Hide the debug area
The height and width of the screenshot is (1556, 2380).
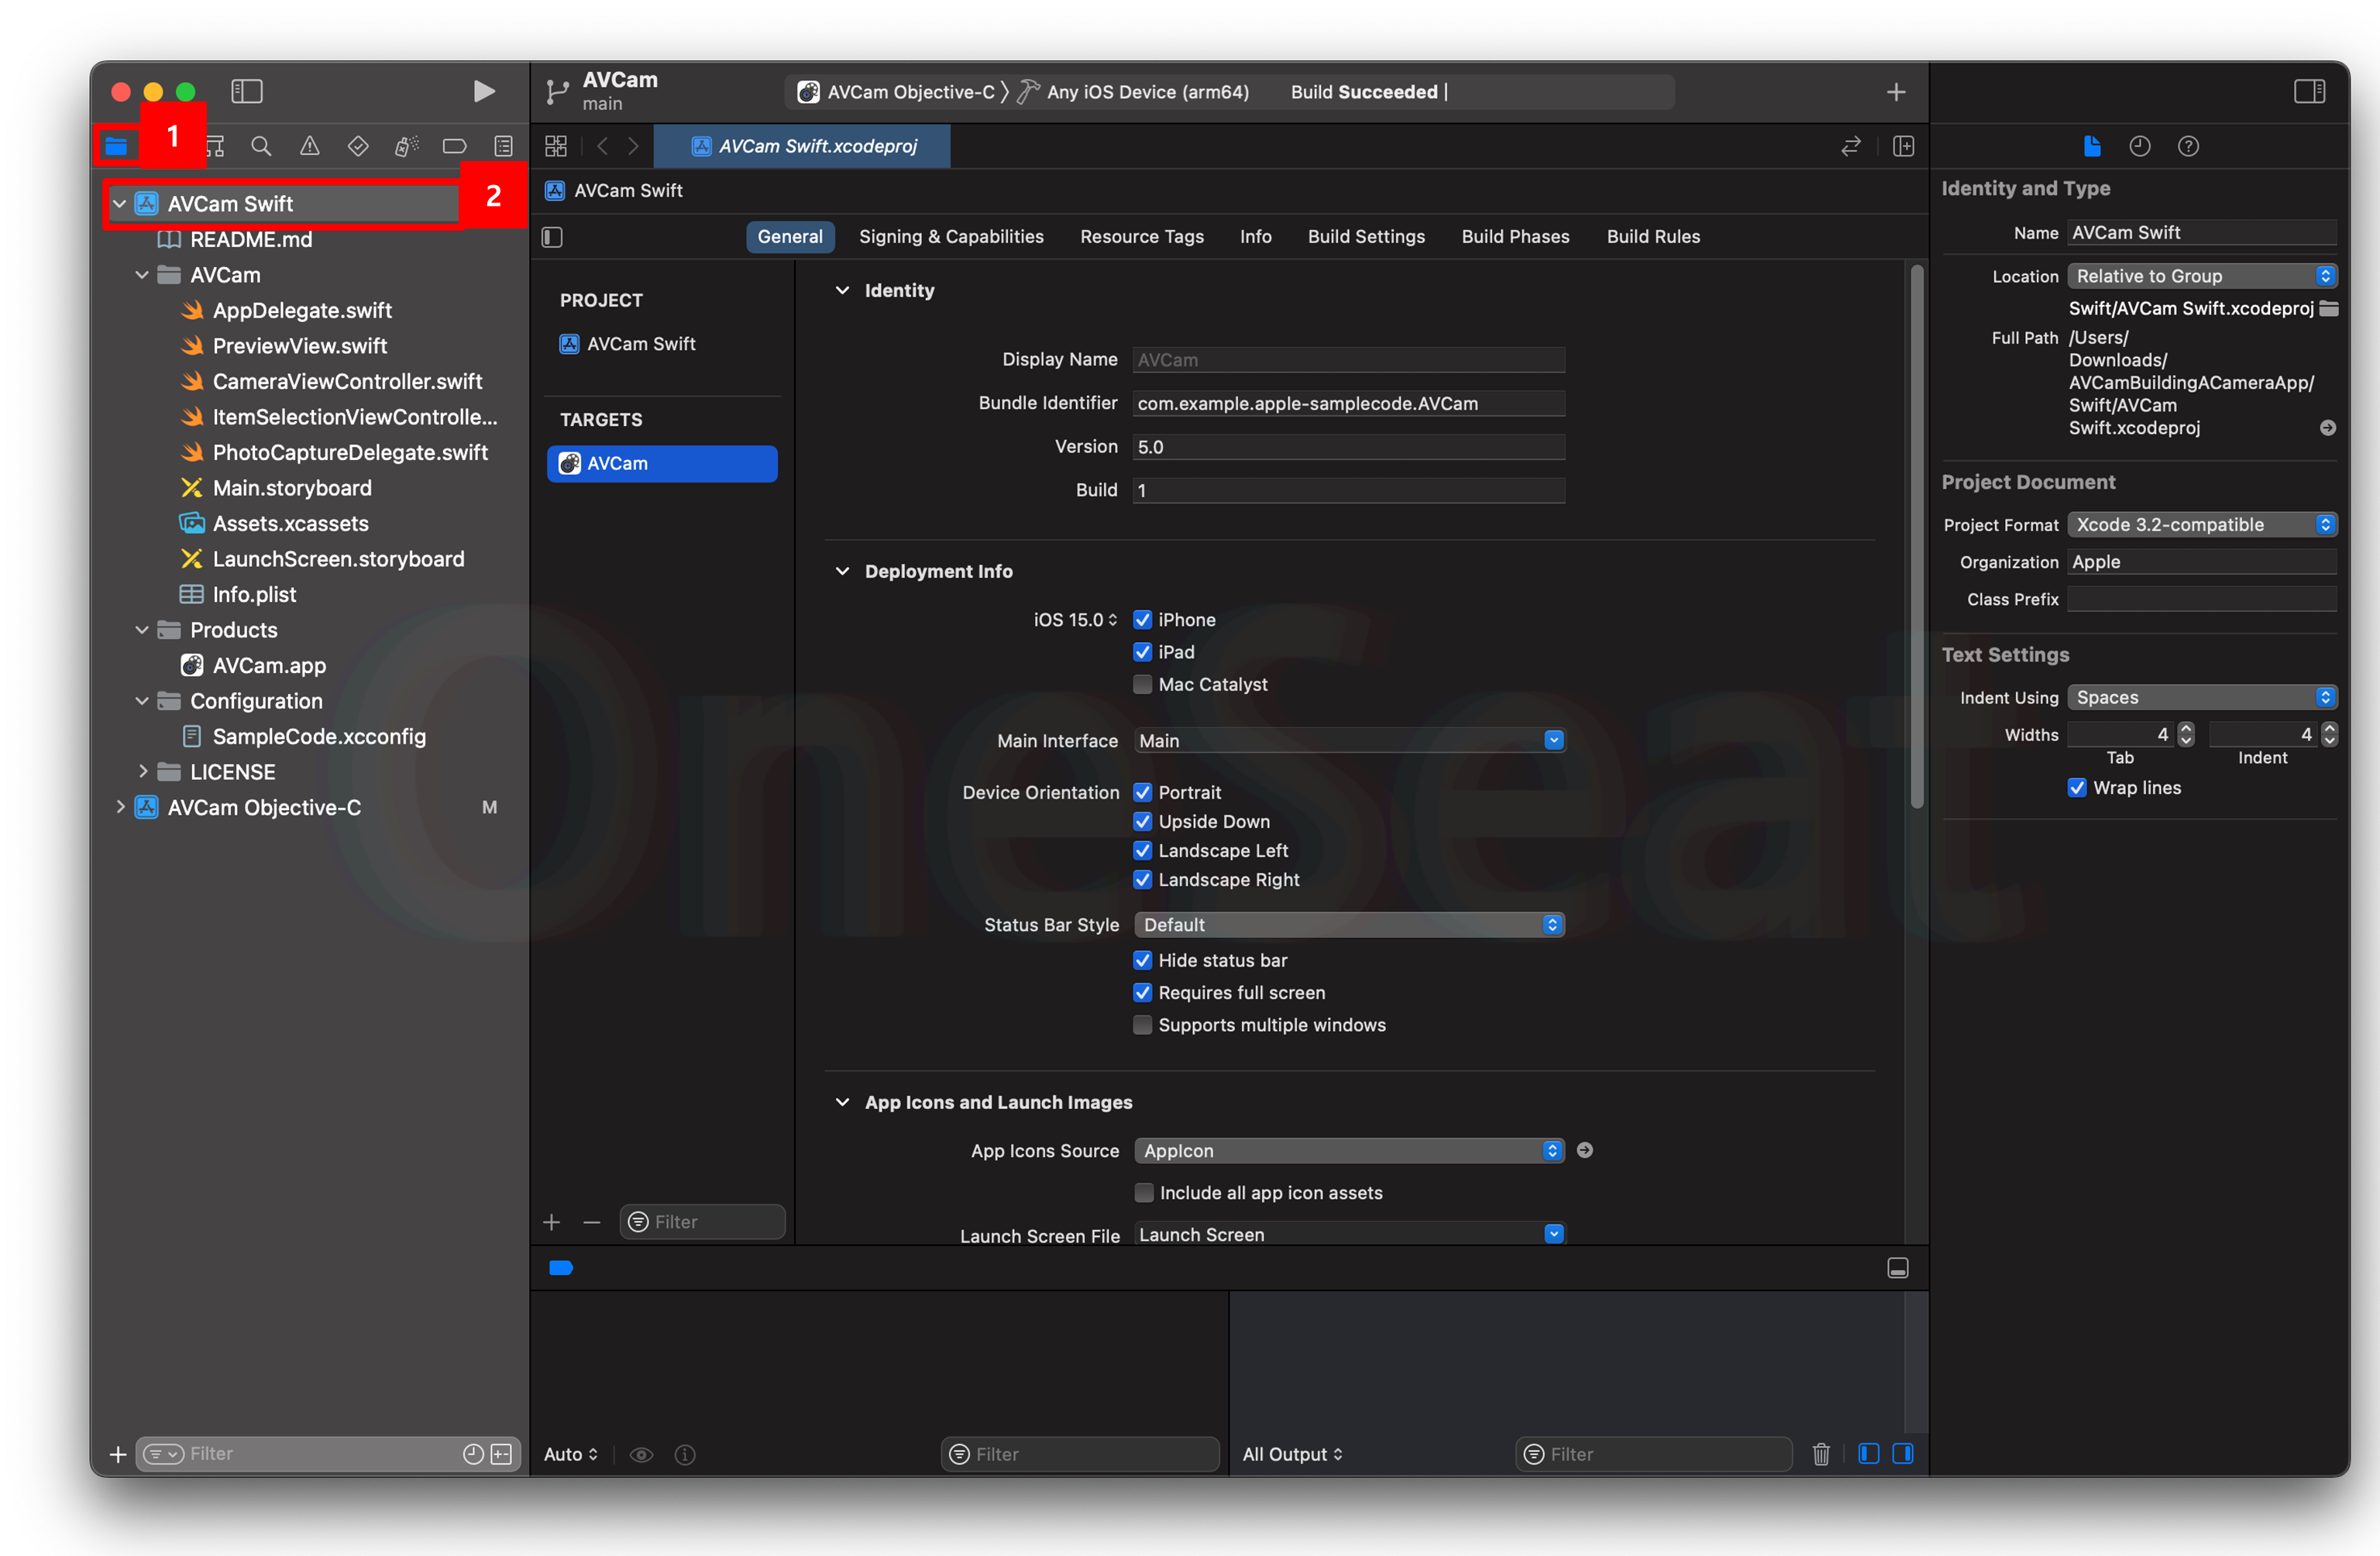(x=1898, y=1268)
